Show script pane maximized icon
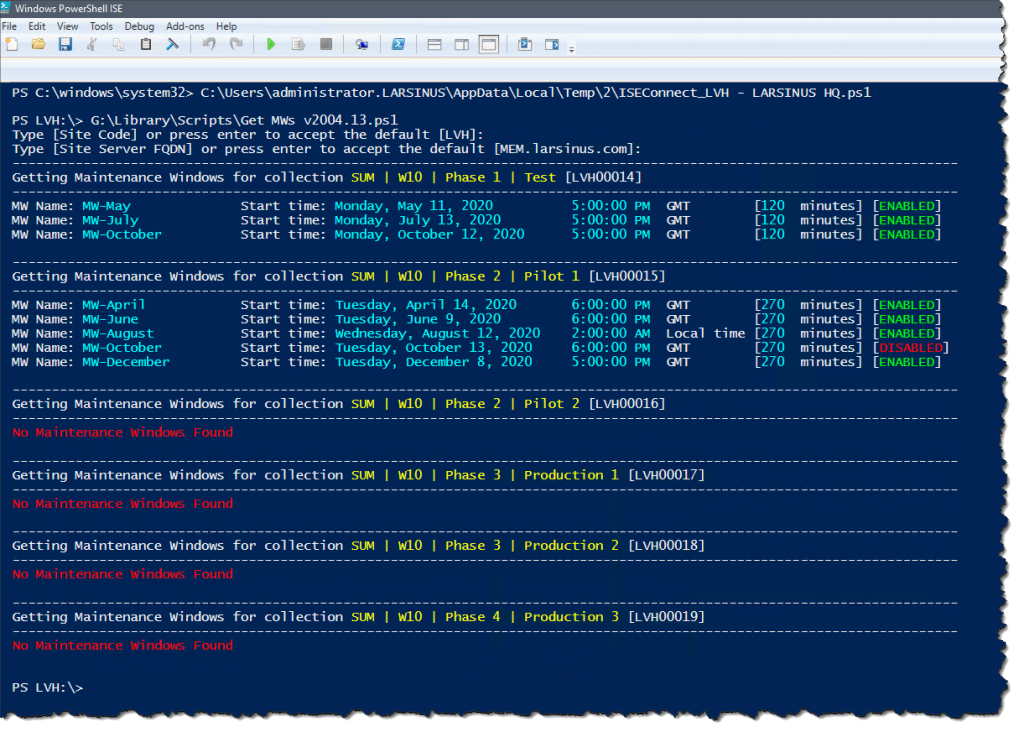 488,44
